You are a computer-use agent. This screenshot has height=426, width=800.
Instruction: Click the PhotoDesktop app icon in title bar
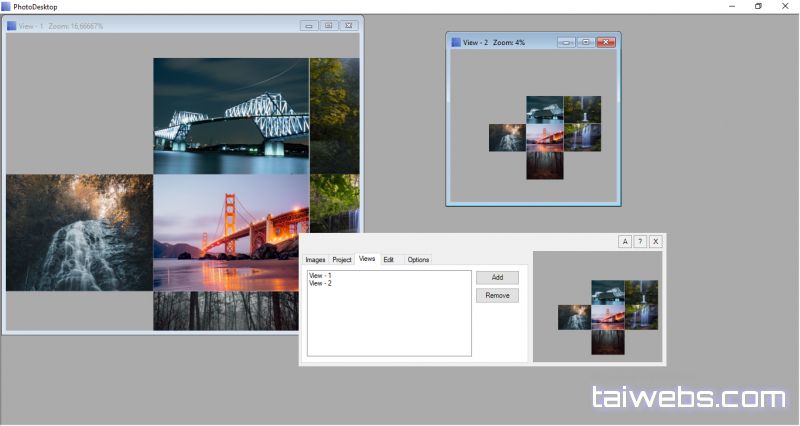click(x=7, y=6)
